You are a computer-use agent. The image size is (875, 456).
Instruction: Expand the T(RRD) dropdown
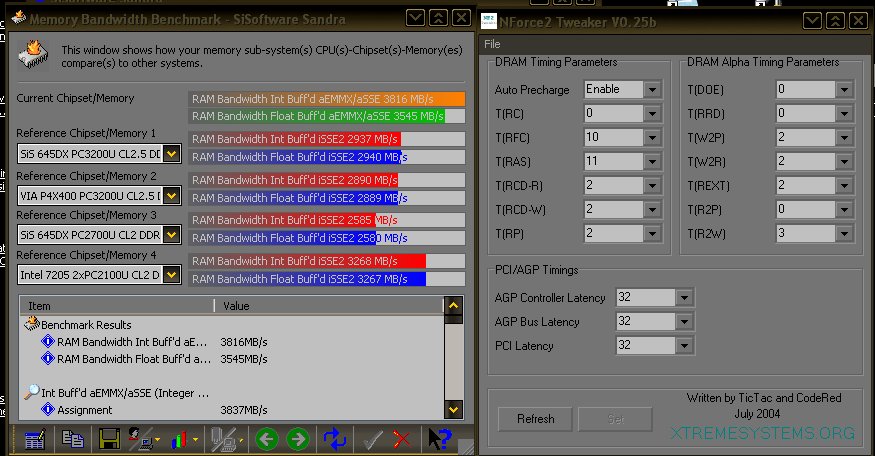click(x=844, y=114)
